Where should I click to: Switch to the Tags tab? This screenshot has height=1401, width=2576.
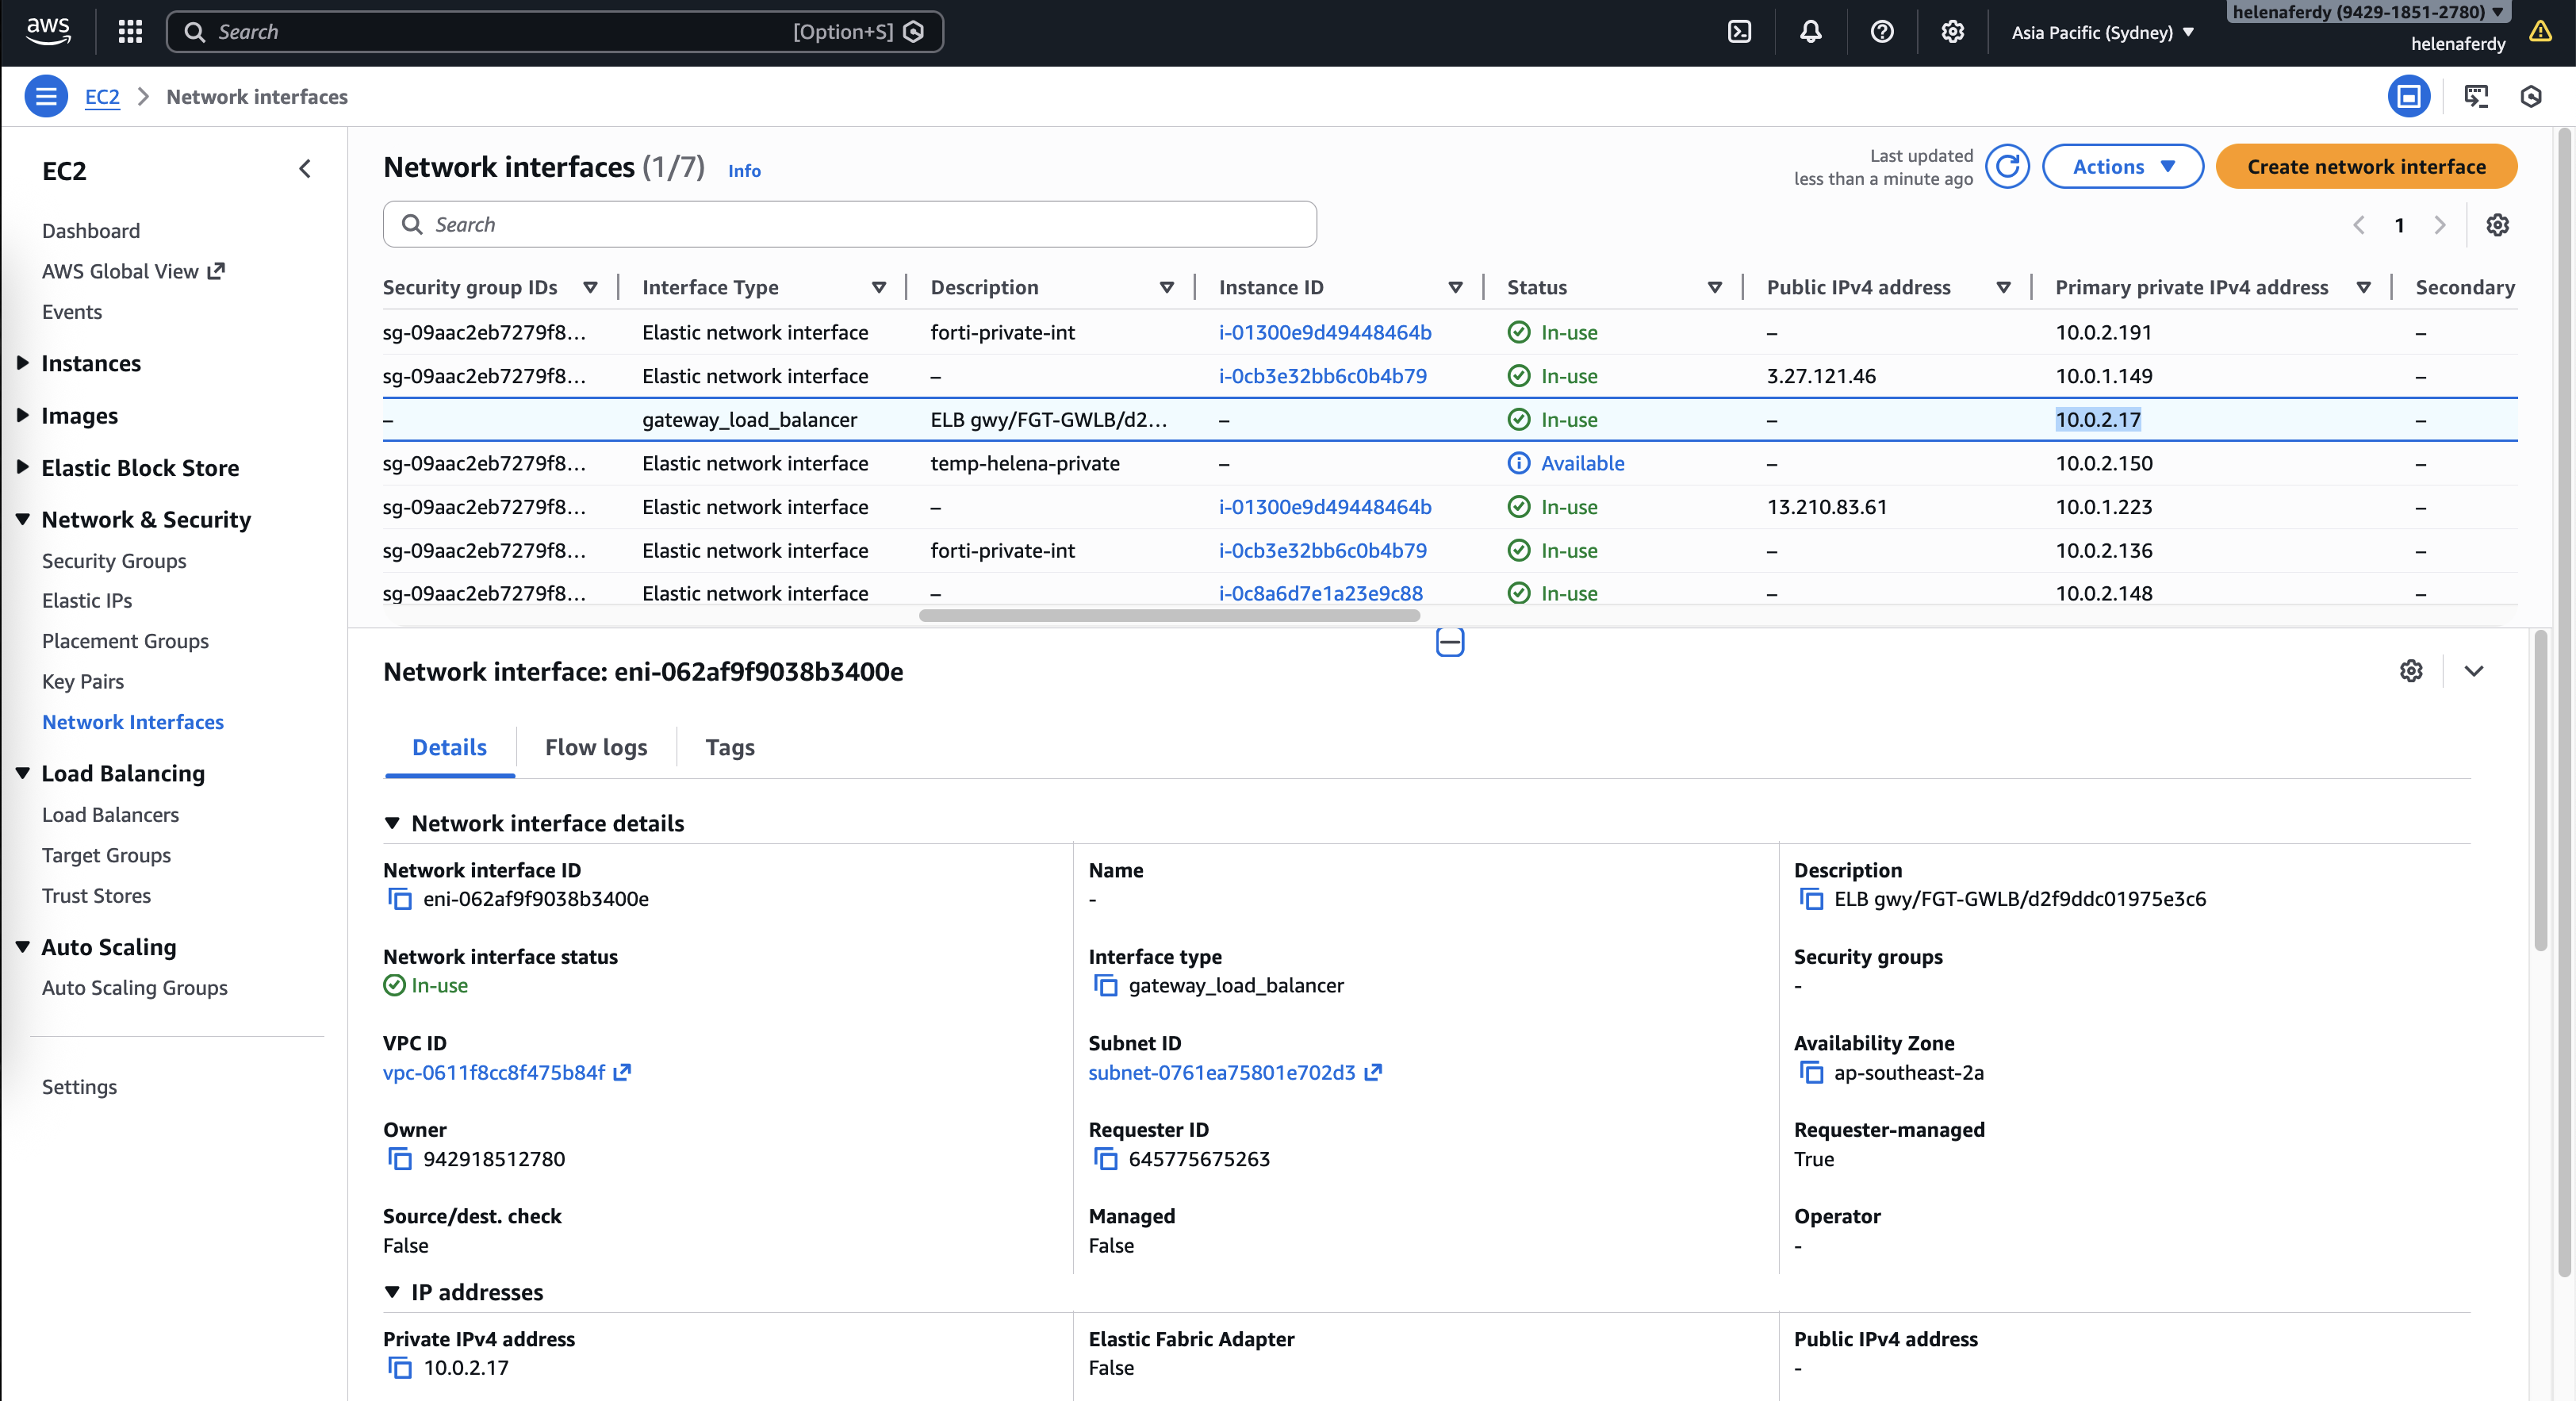pyautogui.click(x=729, y=748)
